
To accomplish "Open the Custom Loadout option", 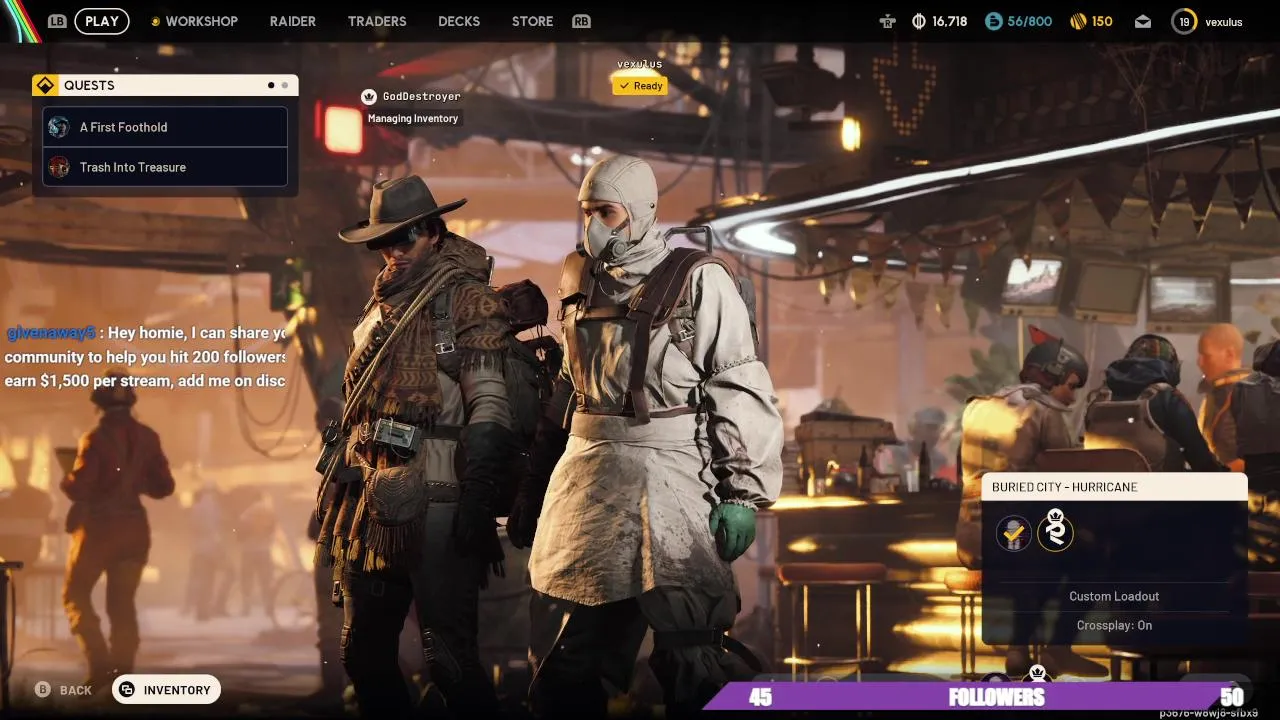I will click(x=1114, y=597).
